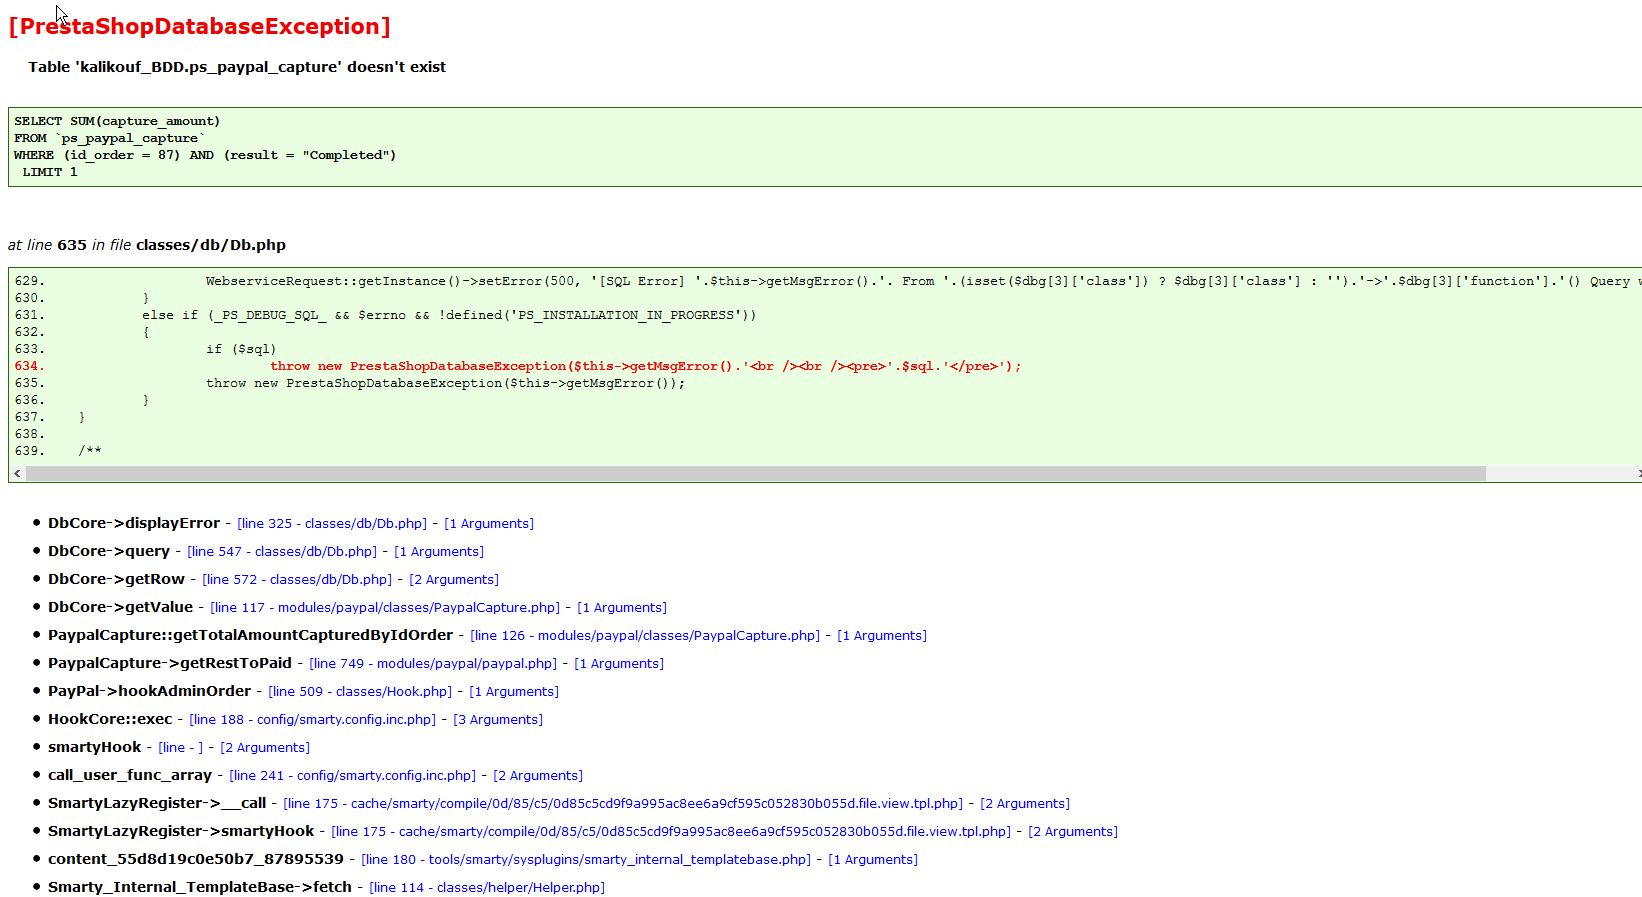Show arguments for PaypalCapture->getRestToPaid

(x=619, y=663)
